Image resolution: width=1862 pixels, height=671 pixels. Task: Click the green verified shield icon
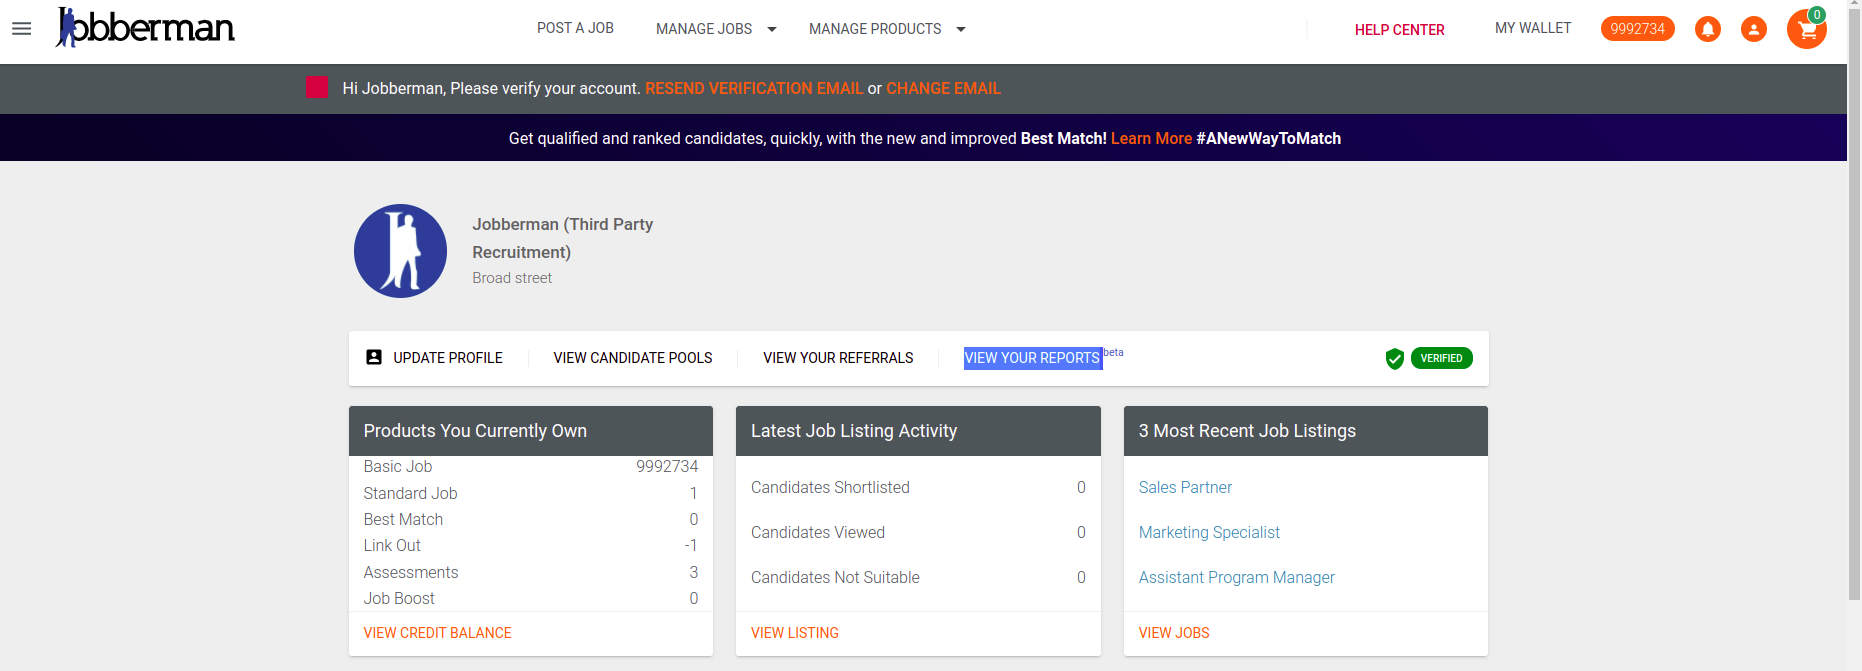[1395, 358]
